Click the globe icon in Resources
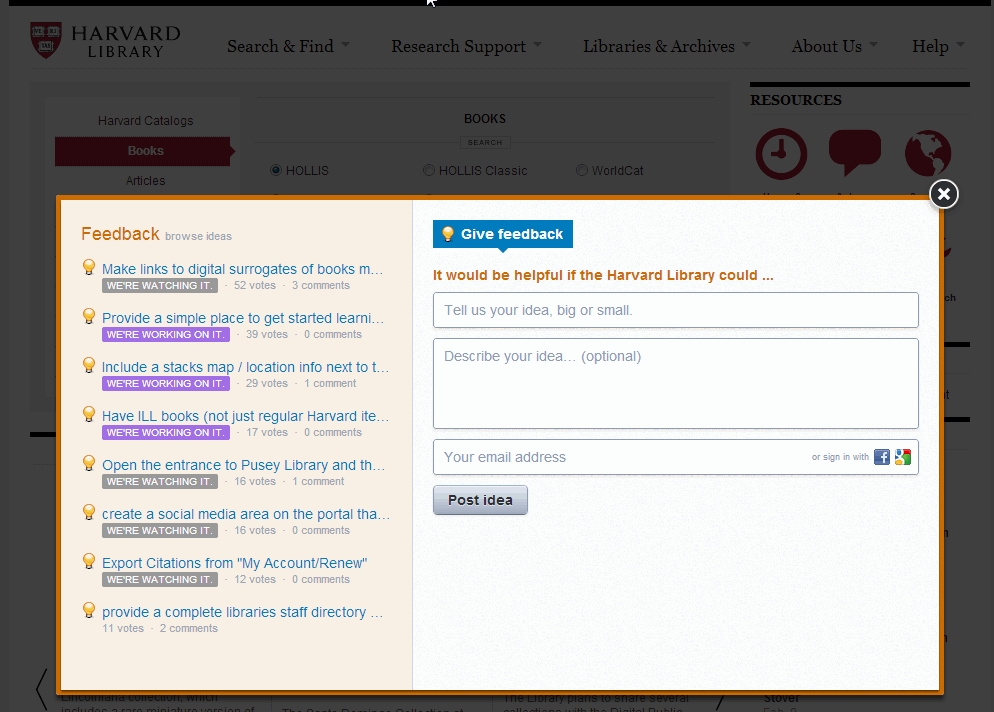994x712 pixels. [928, 153]
